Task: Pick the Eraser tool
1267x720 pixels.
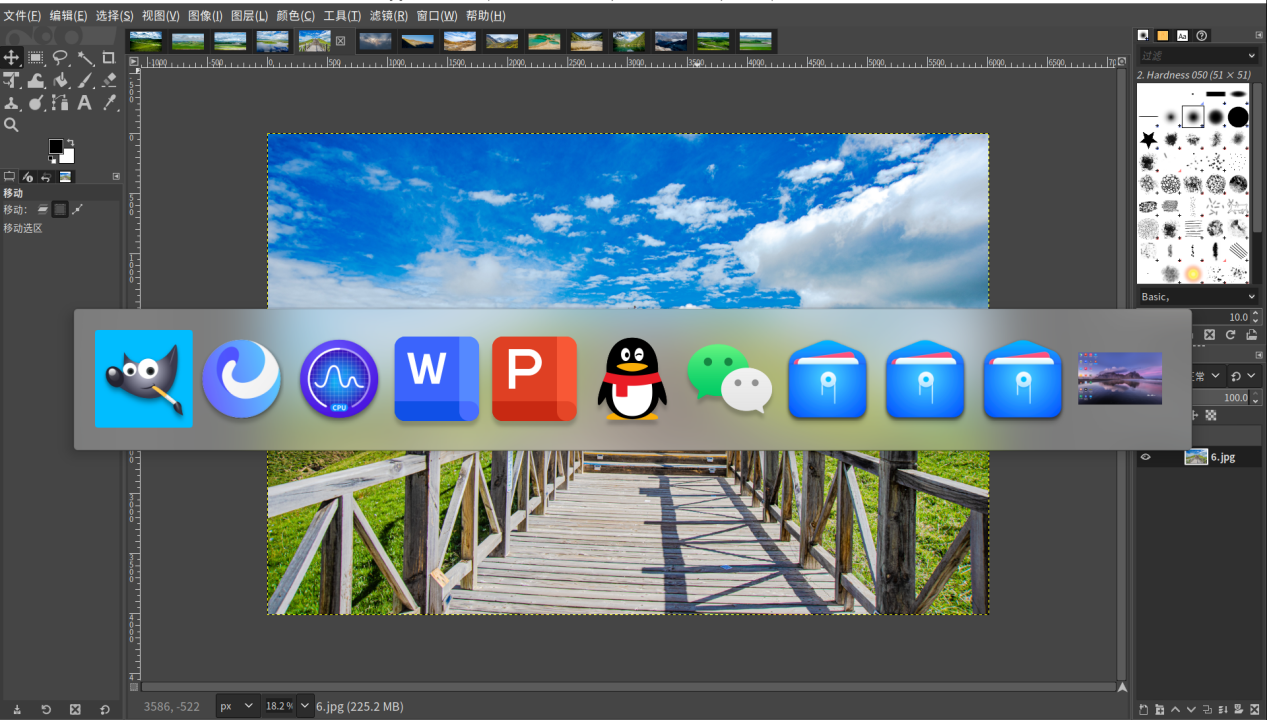Action: (x=109, y=81)
